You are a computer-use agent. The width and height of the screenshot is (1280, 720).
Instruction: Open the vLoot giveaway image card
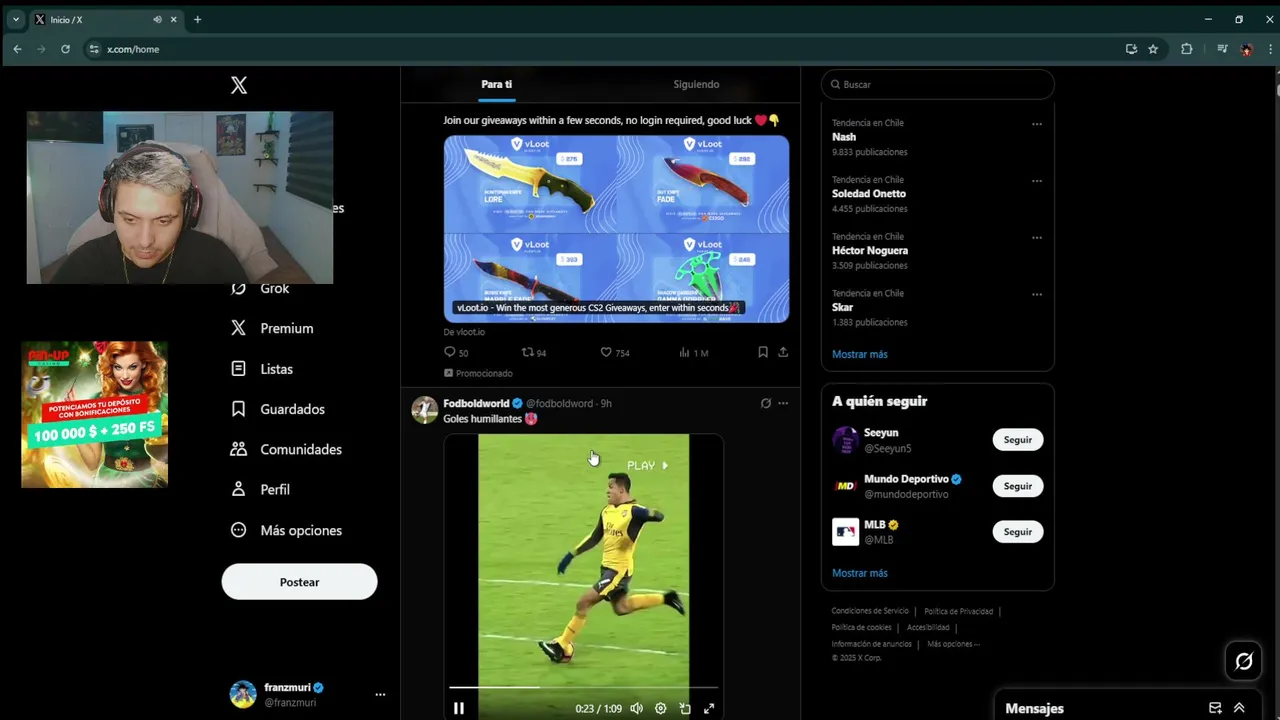click(616, 229)
